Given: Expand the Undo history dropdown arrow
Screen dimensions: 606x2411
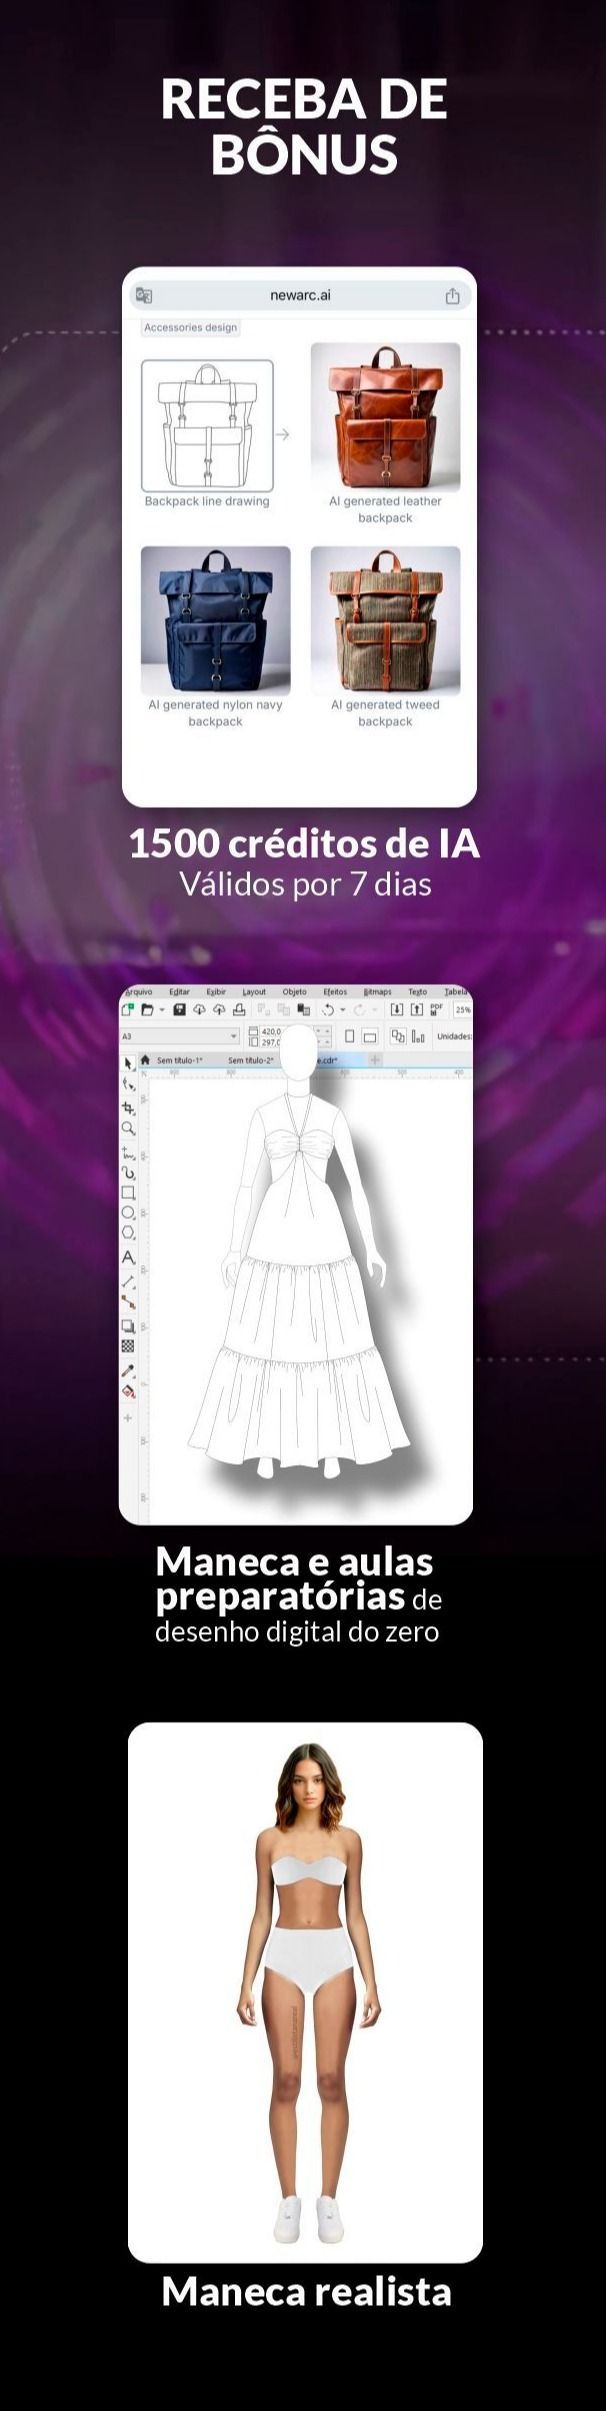Looking at the screenshot, I should 343,1010.
